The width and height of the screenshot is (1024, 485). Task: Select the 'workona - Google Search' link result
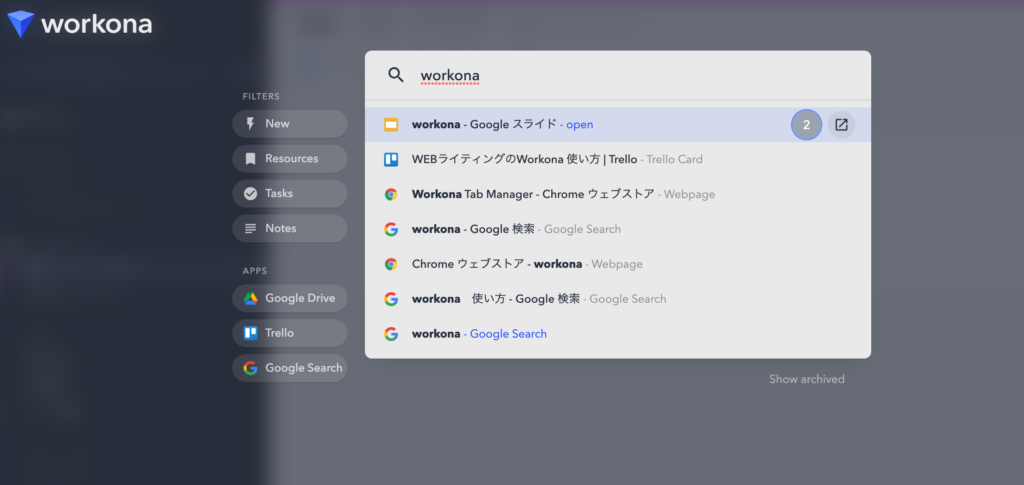618,334
